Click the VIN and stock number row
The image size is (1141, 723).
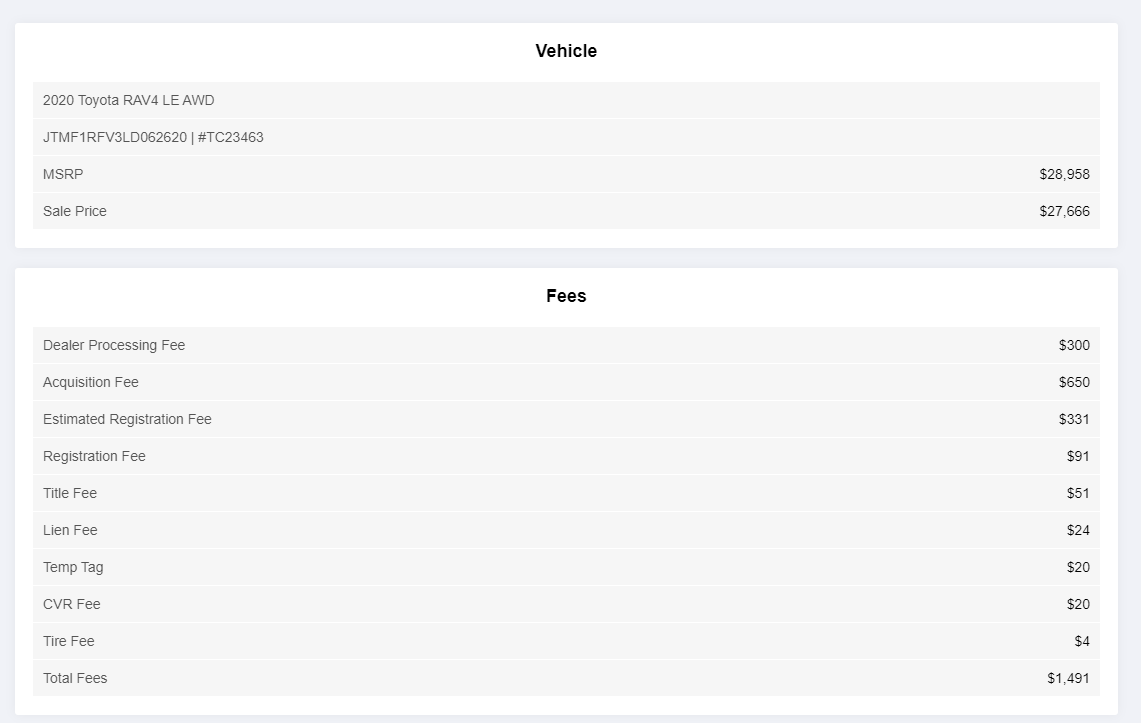pos(566,137)
